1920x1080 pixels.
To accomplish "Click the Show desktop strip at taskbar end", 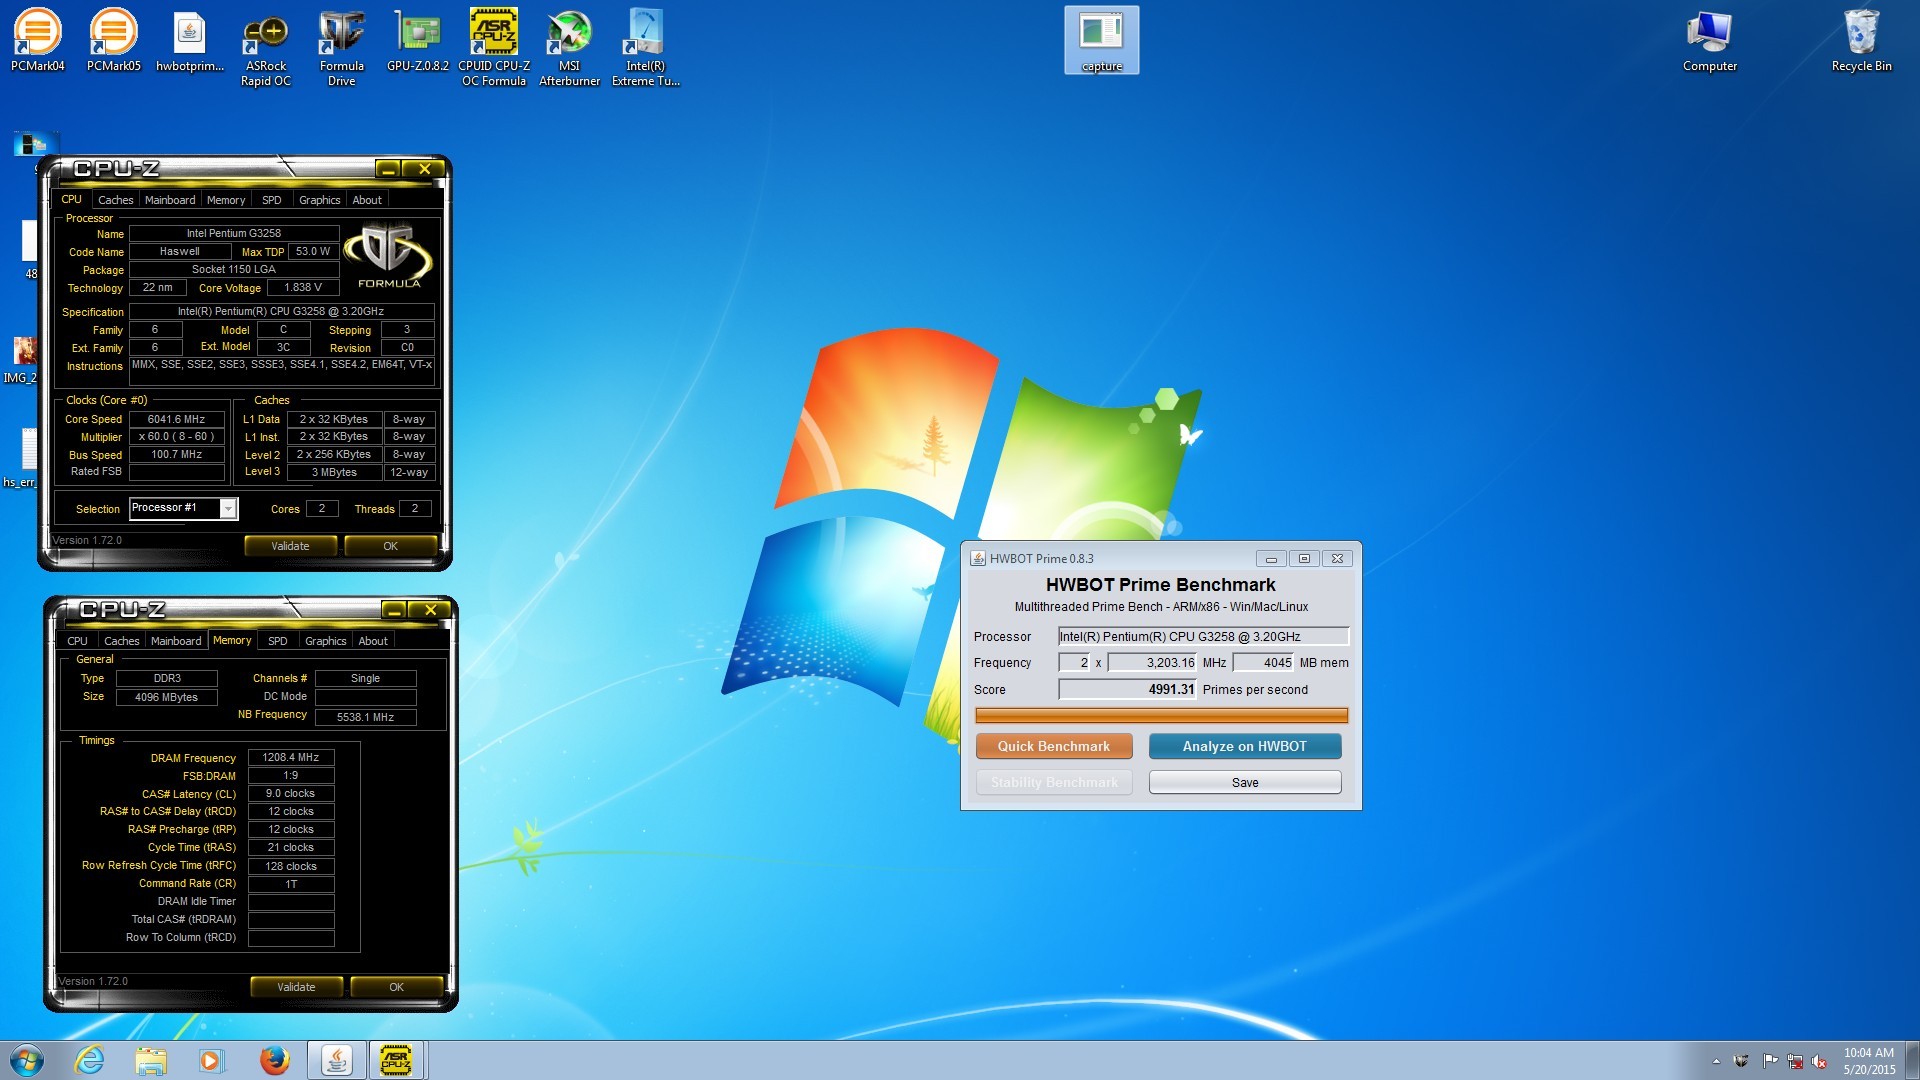I will click(x=1912, y=1060).
